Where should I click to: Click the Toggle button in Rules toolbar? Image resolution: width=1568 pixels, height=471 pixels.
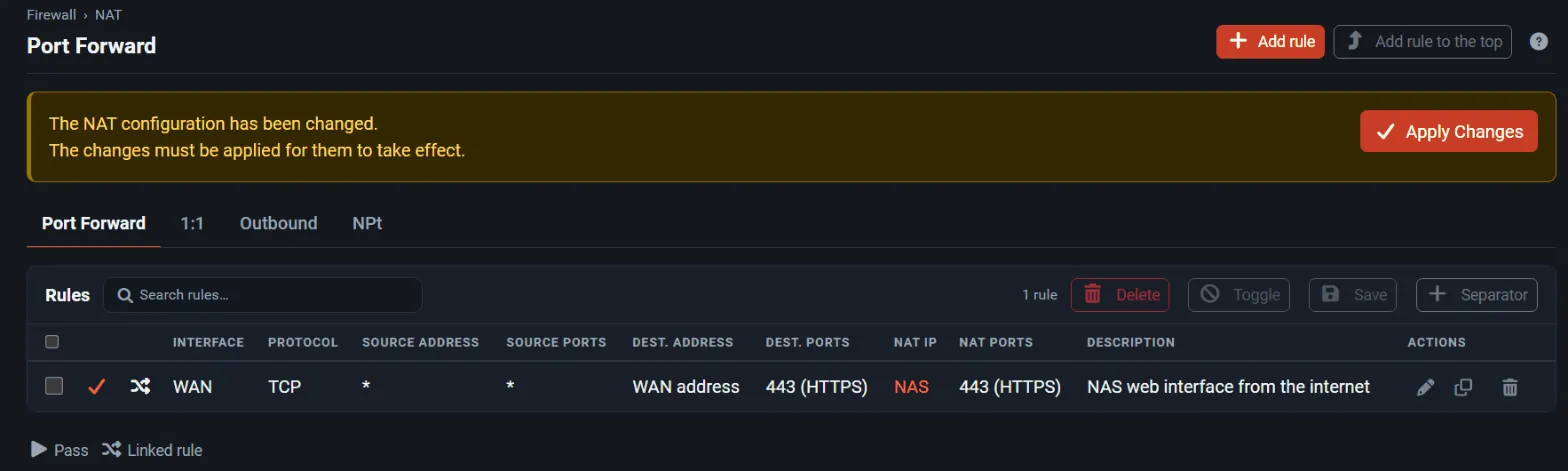tap(1239, 295)
